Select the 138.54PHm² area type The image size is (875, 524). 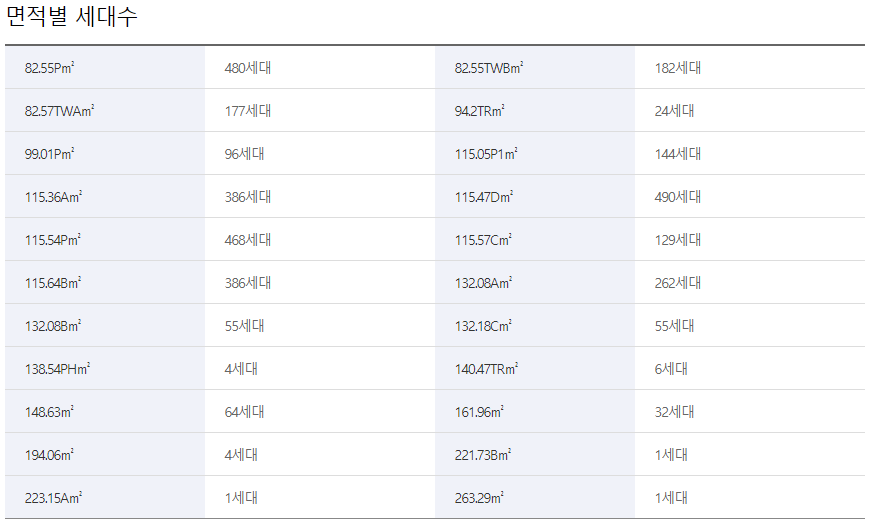57,369
